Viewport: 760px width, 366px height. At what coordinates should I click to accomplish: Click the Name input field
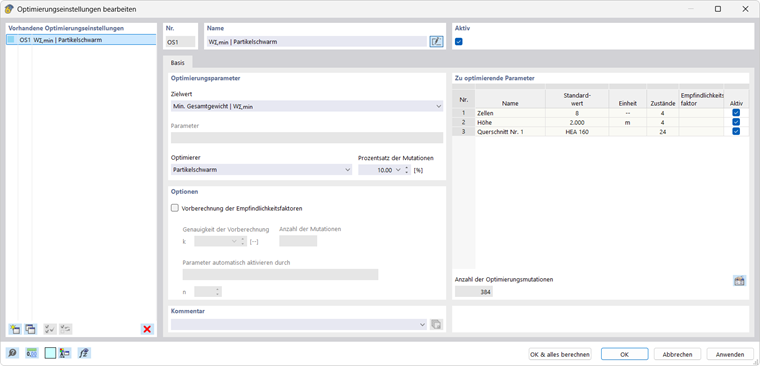click(317, 42)
